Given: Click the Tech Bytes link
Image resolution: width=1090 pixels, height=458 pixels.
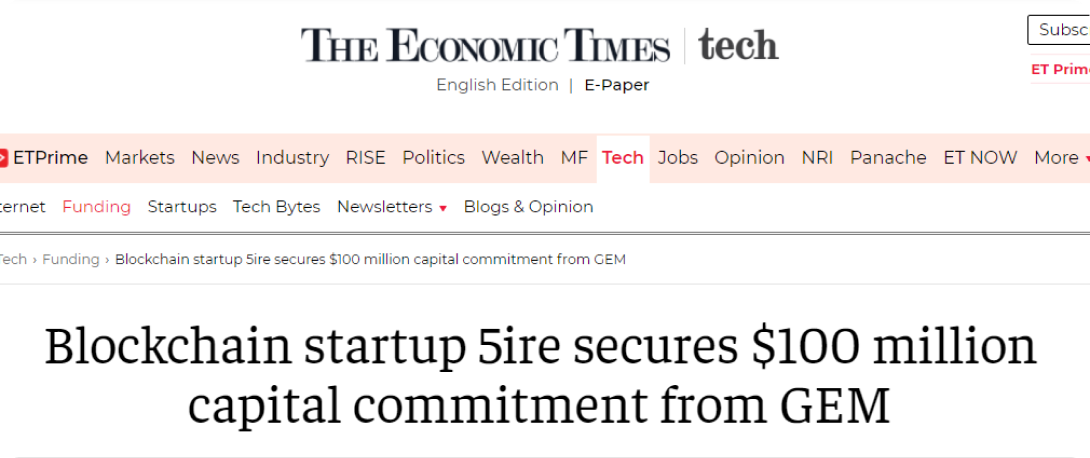Looking at the screenshot, I should (x=276, y=207).
